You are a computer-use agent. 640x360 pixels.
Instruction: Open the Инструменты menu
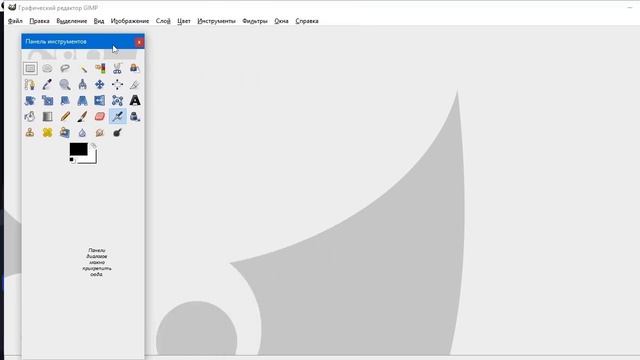[216, 21]
